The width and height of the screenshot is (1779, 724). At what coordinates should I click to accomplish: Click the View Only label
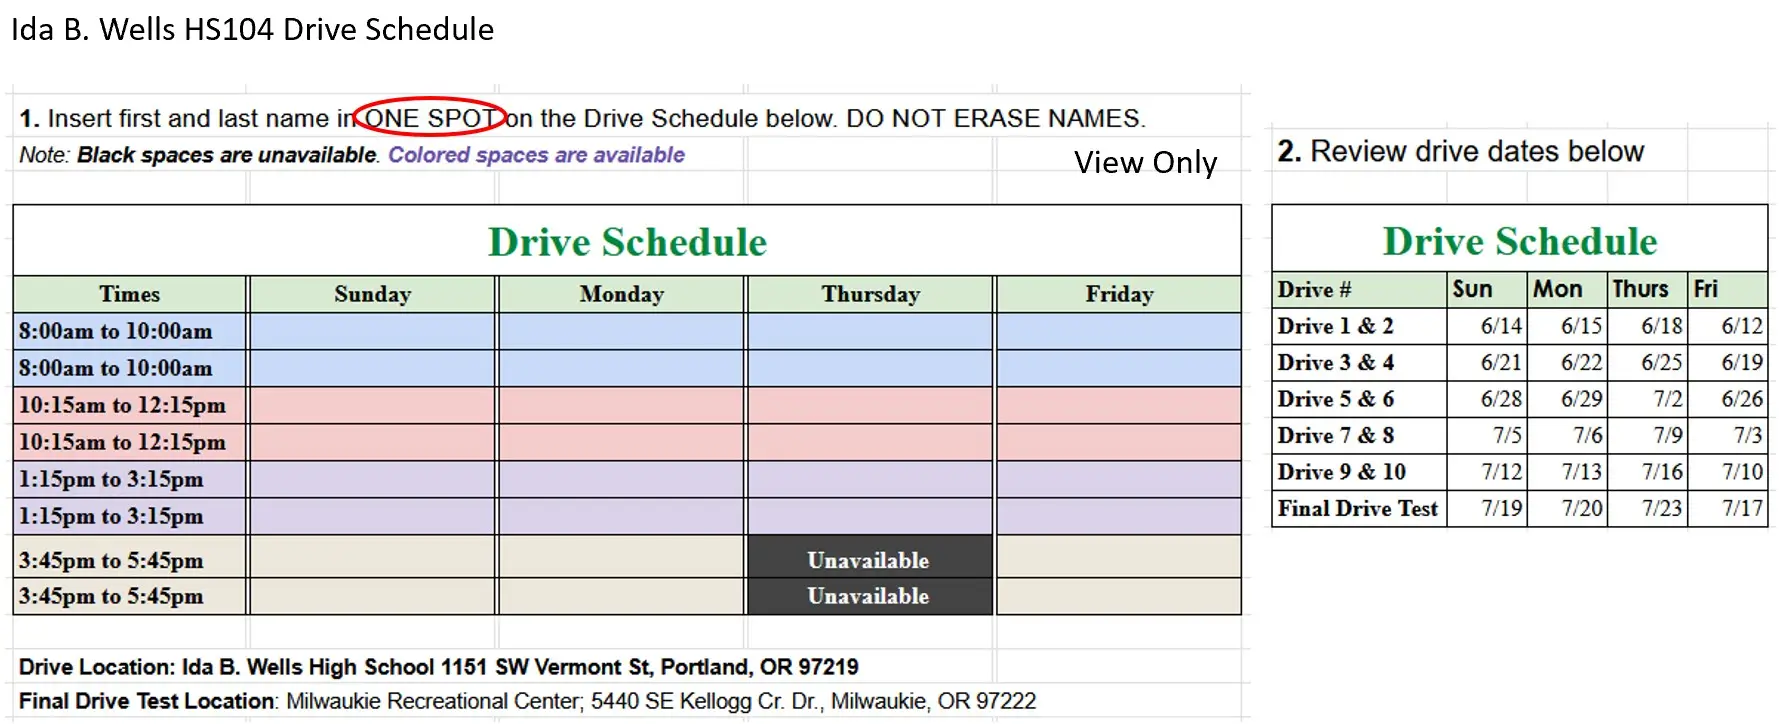point(1145,162)
